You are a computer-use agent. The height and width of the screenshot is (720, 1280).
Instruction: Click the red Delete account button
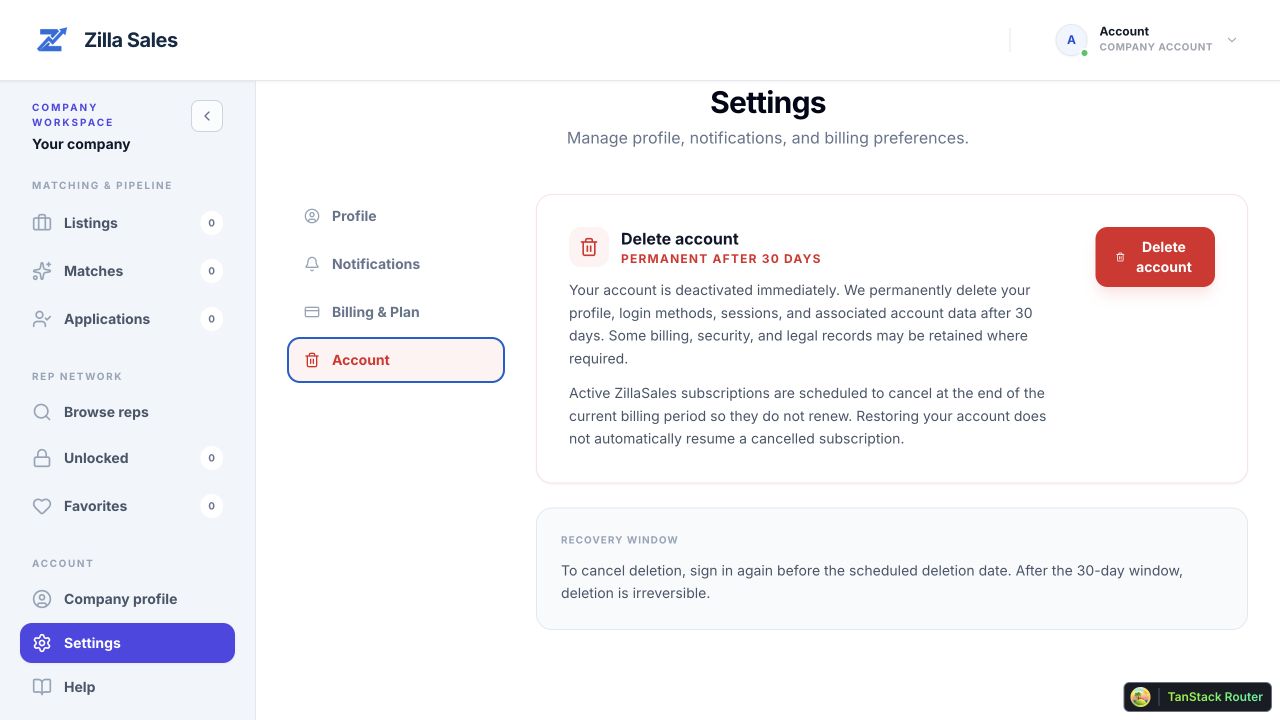point(1155,257)
